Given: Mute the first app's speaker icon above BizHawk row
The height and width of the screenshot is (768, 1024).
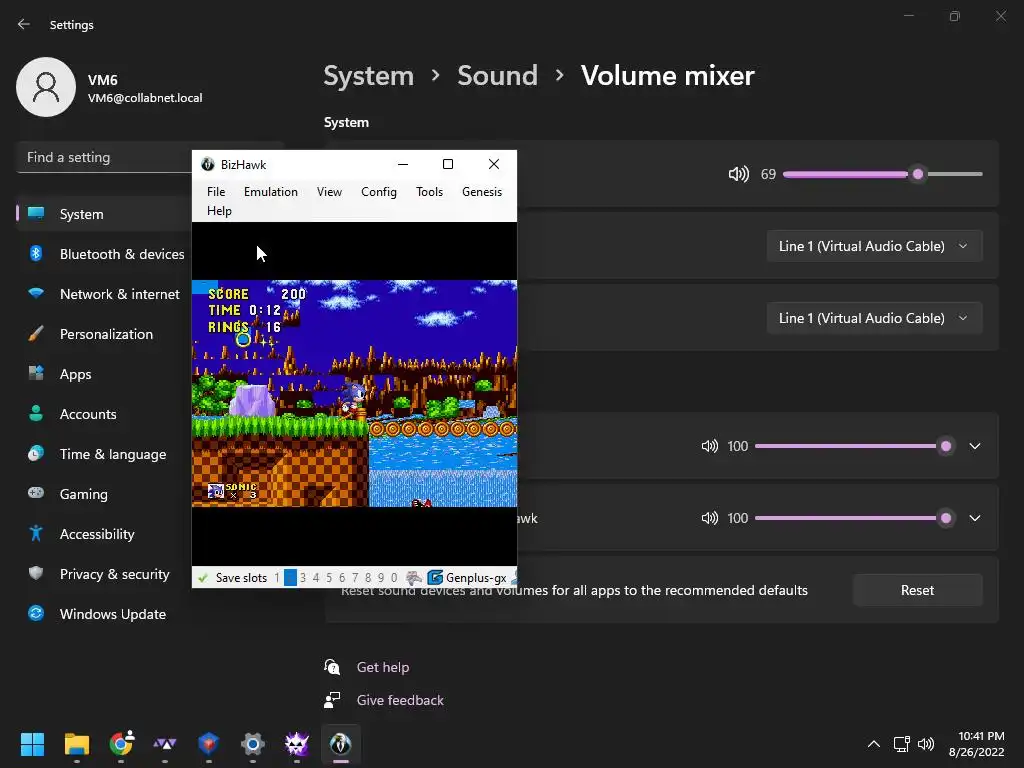Looking at the screenshot, I should [x=710, y=446].
